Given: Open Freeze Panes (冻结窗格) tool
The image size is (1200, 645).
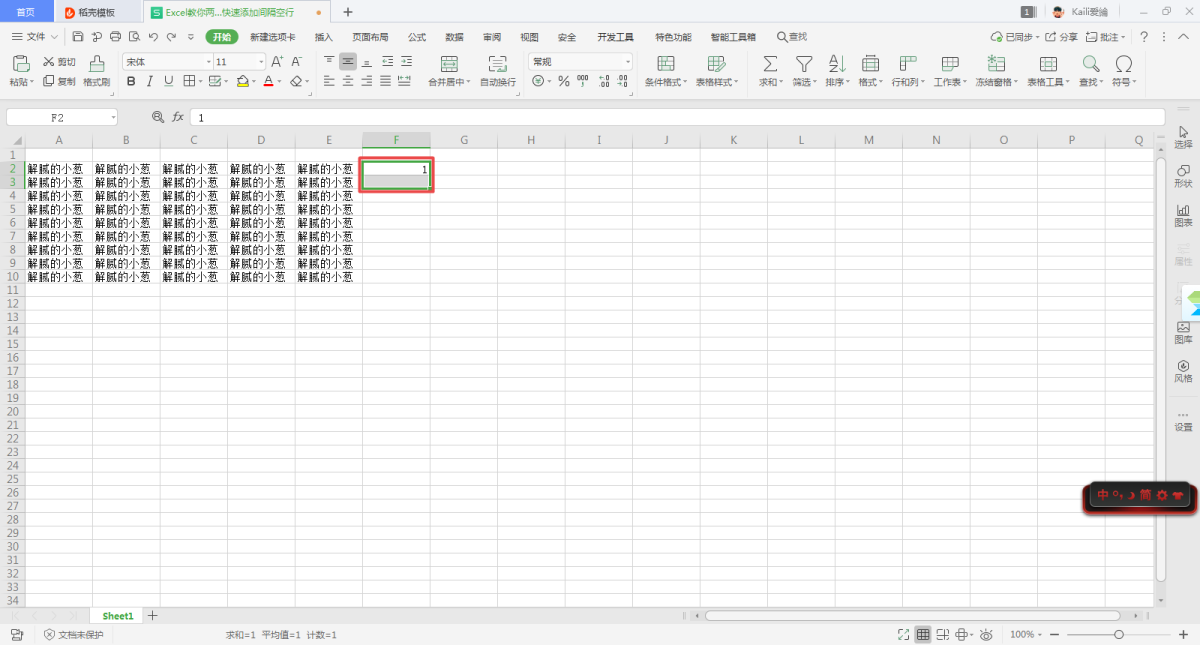Looking at the screenshot, I should [x=996, y=64].
